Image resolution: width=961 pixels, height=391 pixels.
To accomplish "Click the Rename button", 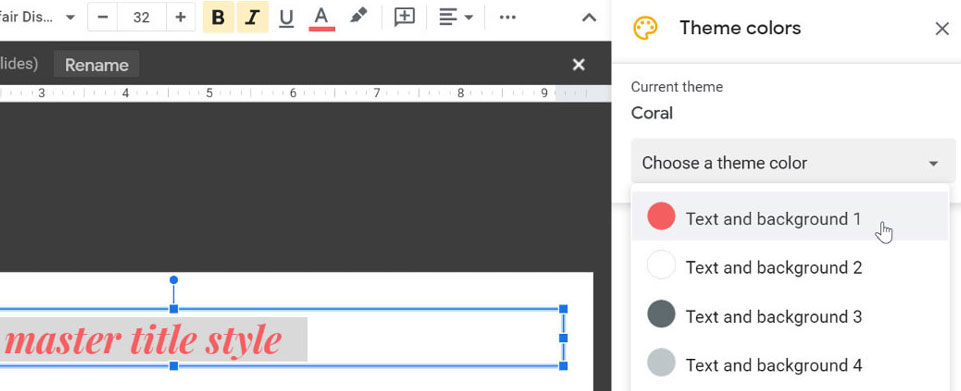I will click(x=96, y=65).
